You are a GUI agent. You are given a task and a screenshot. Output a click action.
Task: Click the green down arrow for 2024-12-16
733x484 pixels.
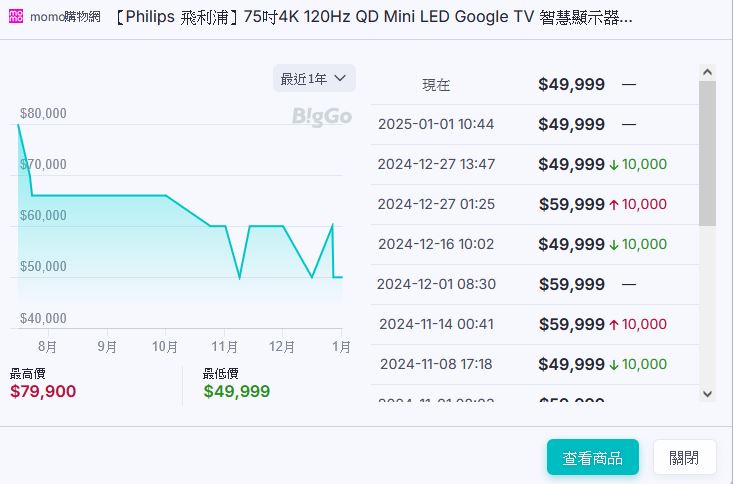[614, 245]
